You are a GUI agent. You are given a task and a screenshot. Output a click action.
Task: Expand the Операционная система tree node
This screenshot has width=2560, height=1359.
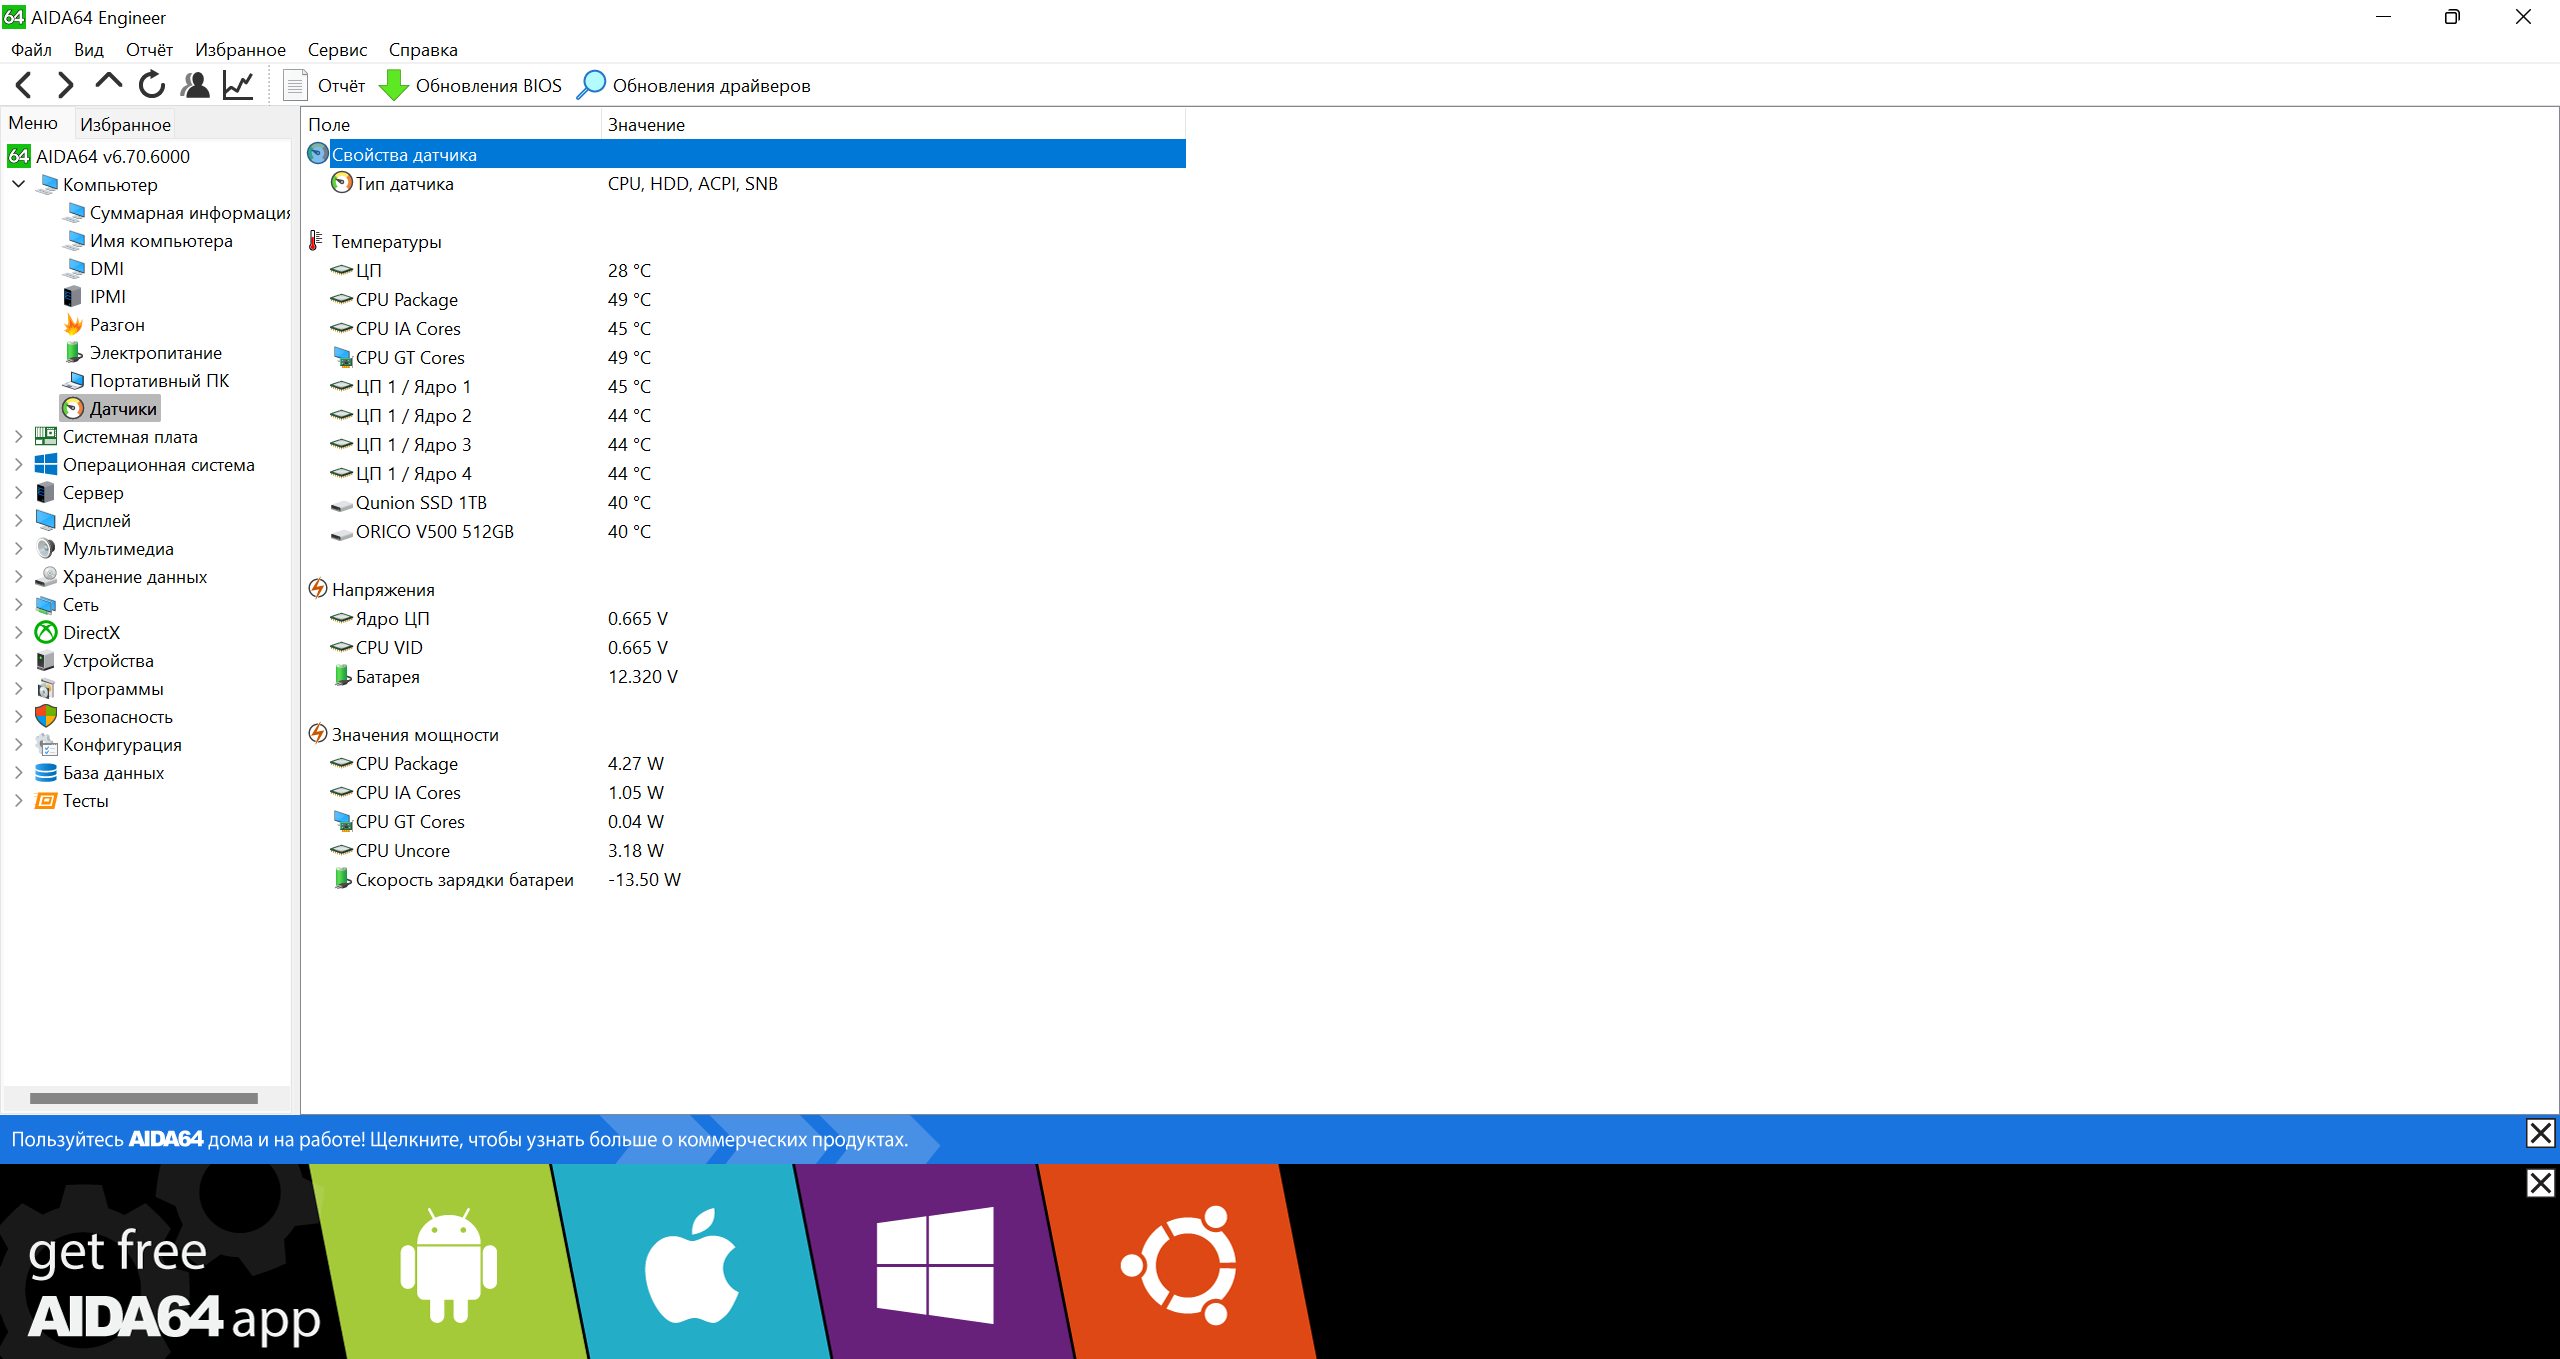click(x=18, y=464)
